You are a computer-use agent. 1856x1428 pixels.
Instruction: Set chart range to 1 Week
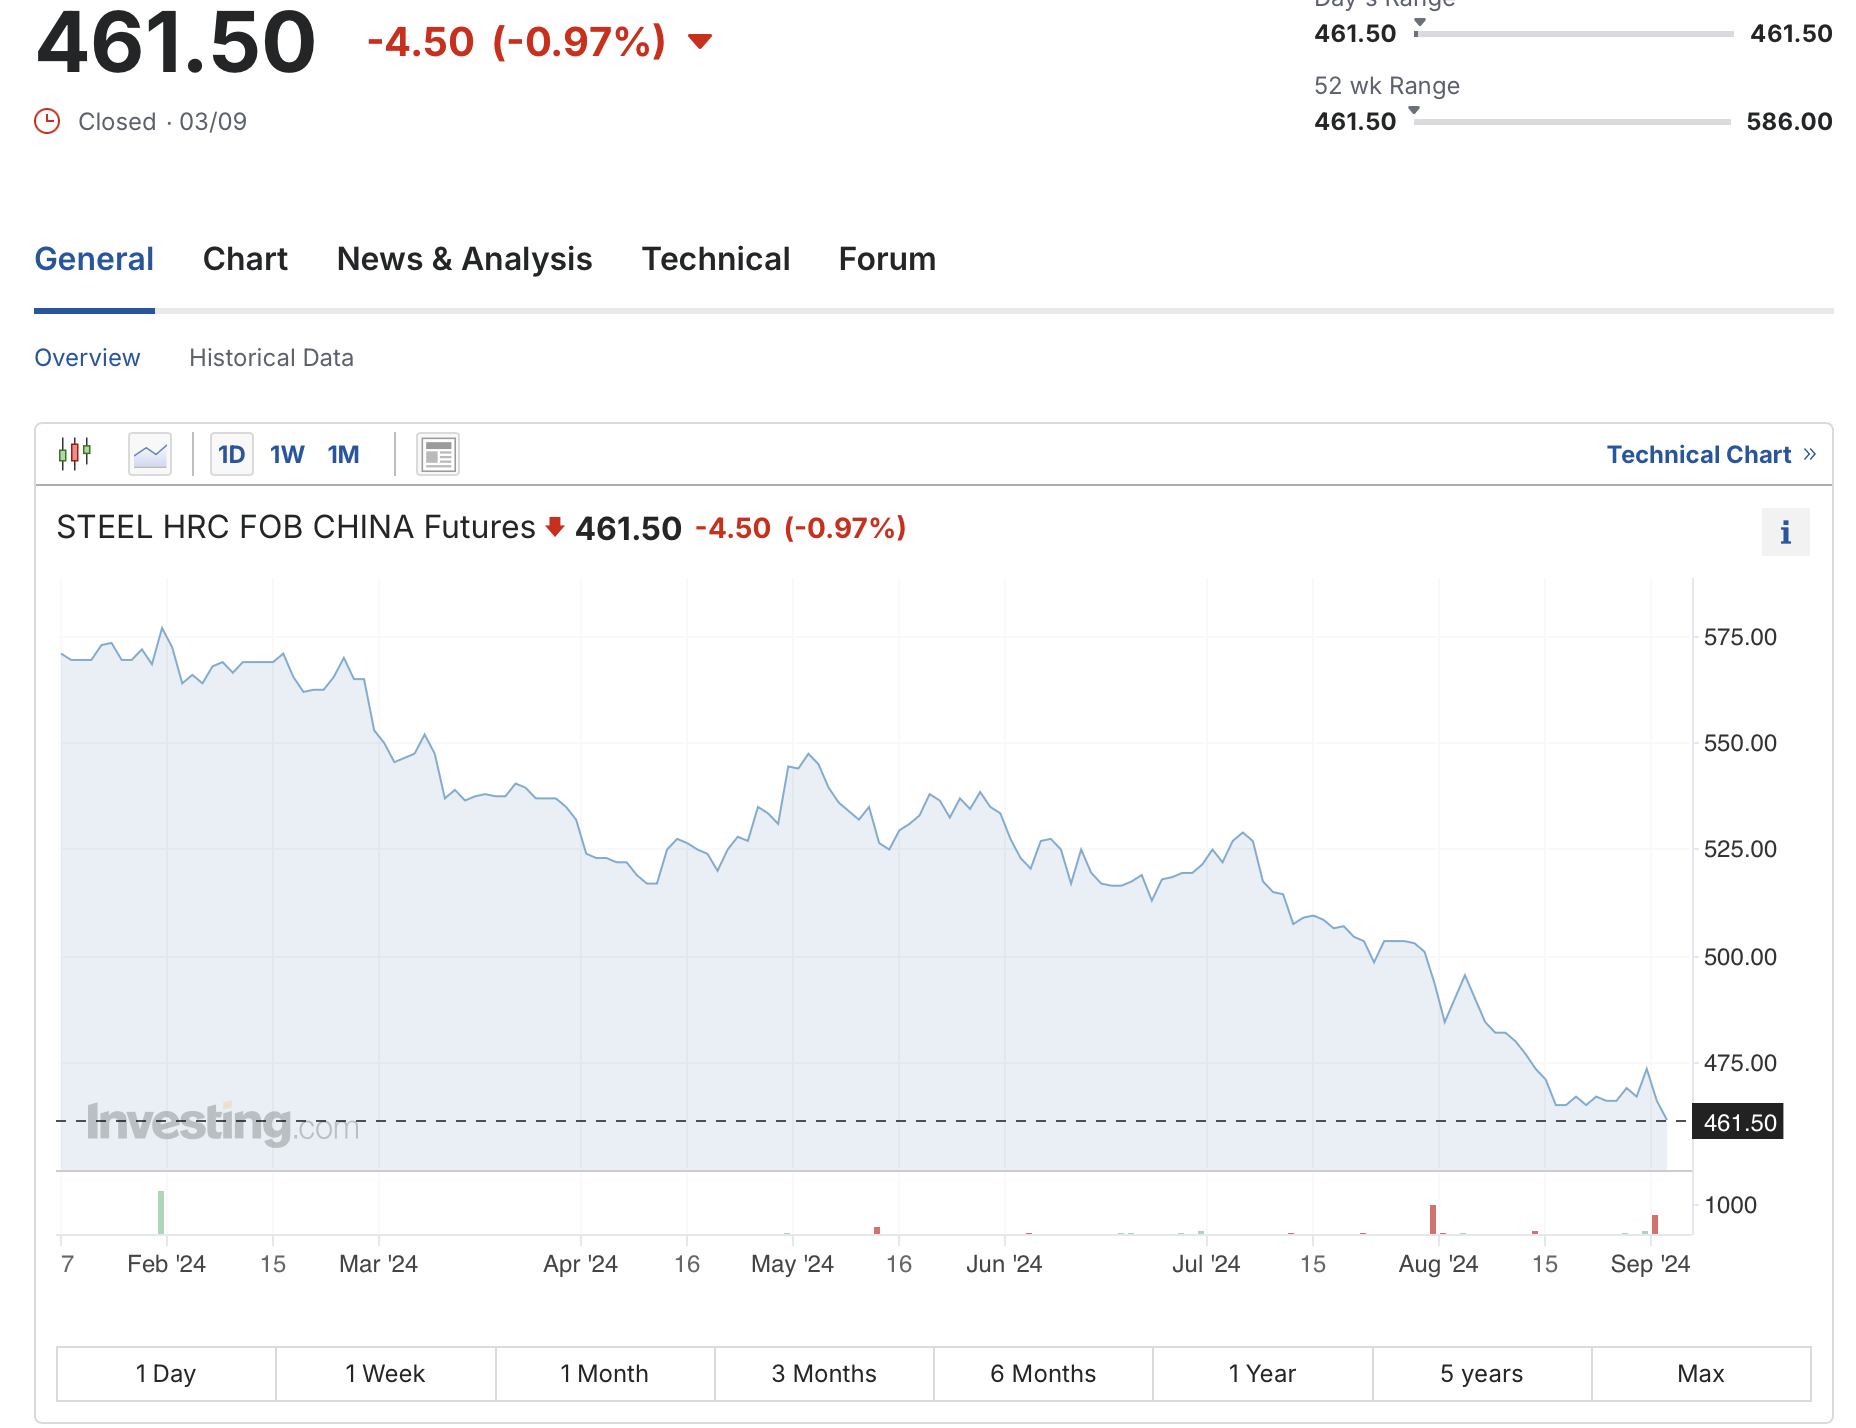pyautogui.click(x=385, y=1373)
